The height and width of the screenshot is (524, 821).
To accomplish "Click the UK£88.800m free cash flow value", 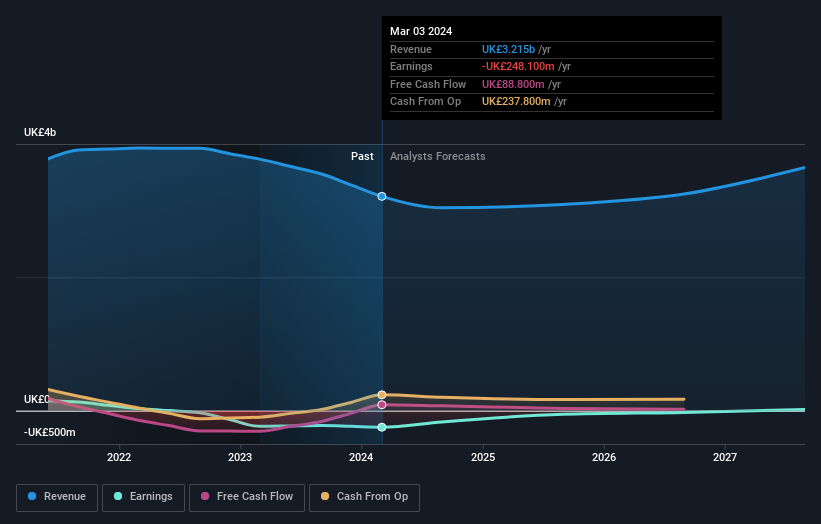I will pyautogui.click(x=513, y=84).
